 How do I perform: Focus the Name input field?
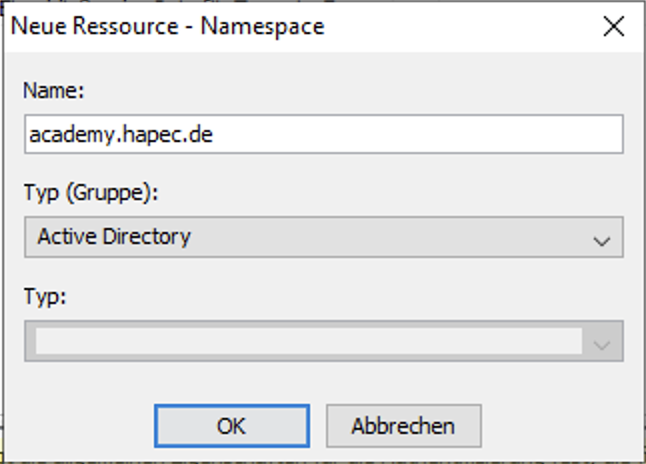tap(323, 134)
